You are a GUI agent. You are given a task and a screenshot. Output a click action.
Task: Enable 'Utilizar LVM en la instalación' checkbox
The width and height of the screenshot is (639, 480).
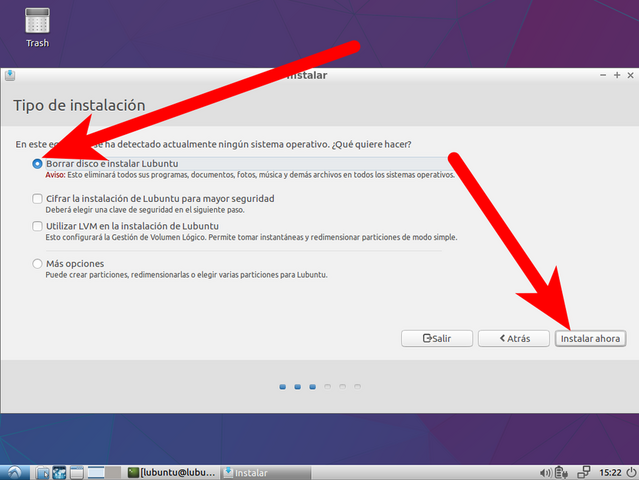(x=37, y=226)
